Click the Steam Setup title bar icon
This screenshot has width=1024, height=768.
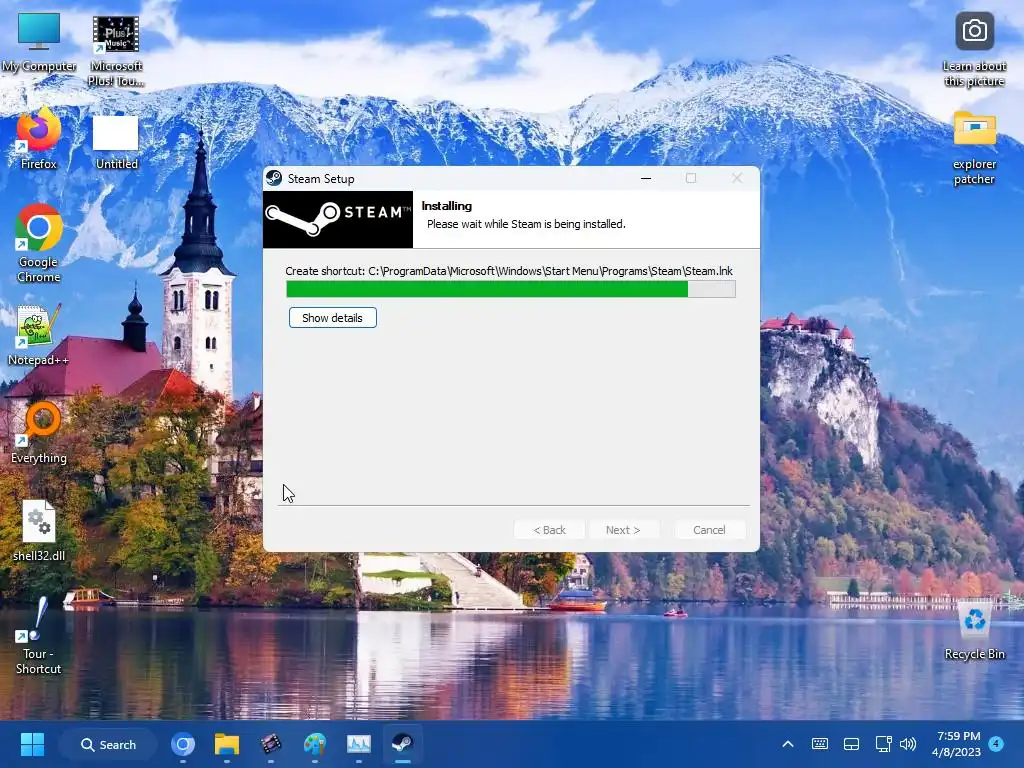point(274,178)
